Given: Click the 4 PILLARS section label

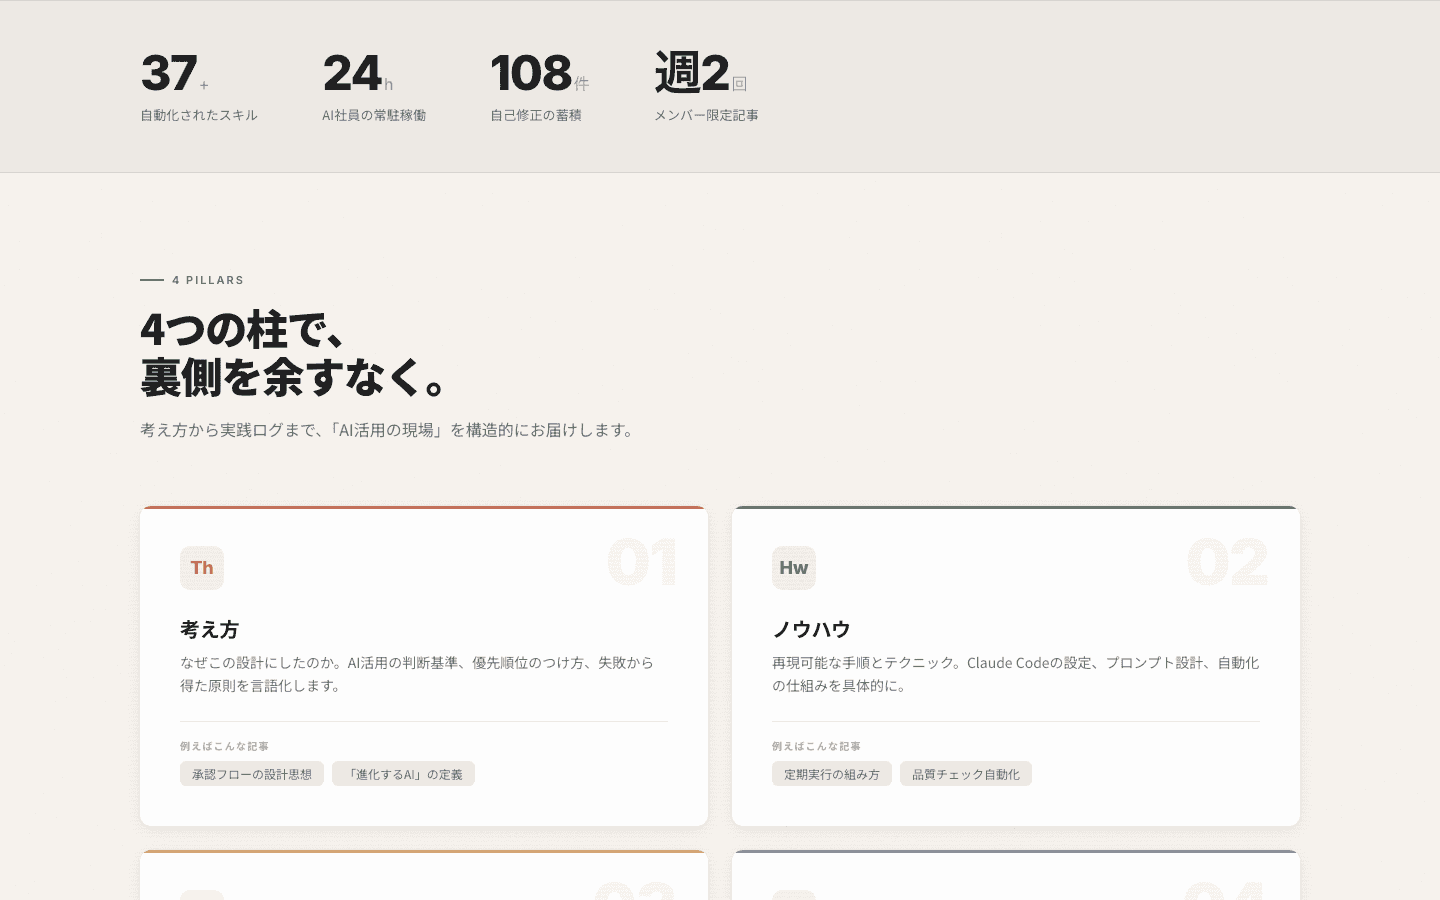Looking at the screenshot, I should [192, 280].
